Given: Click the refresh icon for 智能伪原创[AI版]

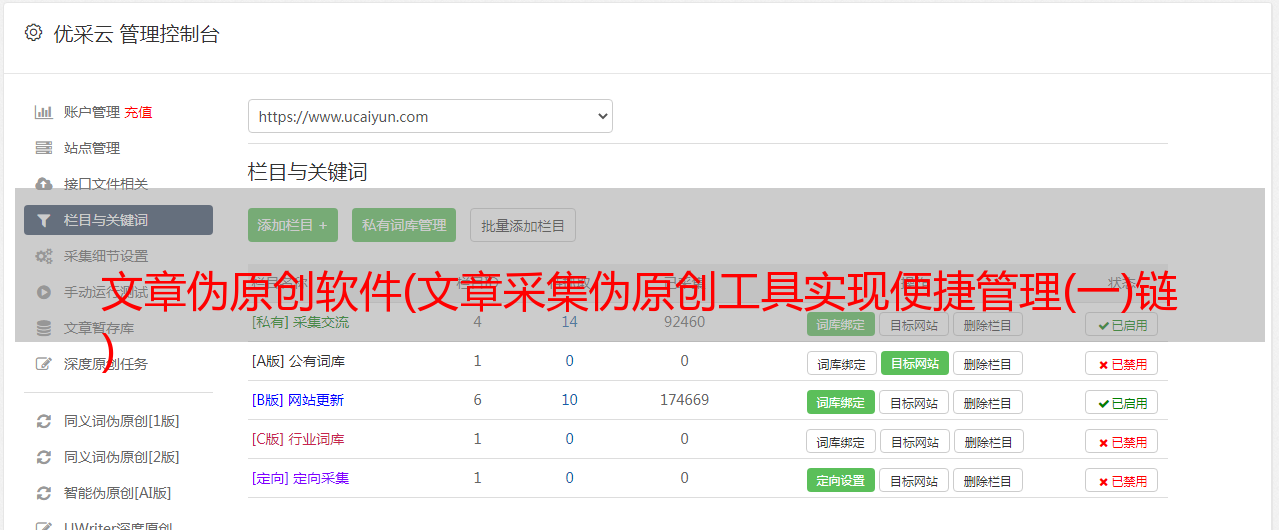Looking at the screenshot, I should [44, 493].
